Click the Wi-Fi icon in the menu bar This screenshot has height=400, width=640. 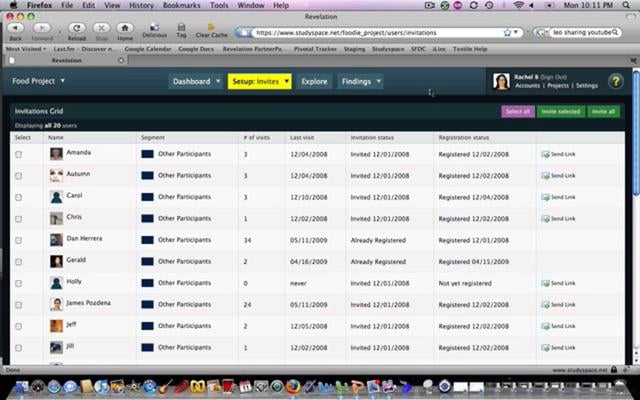[518, 5]
